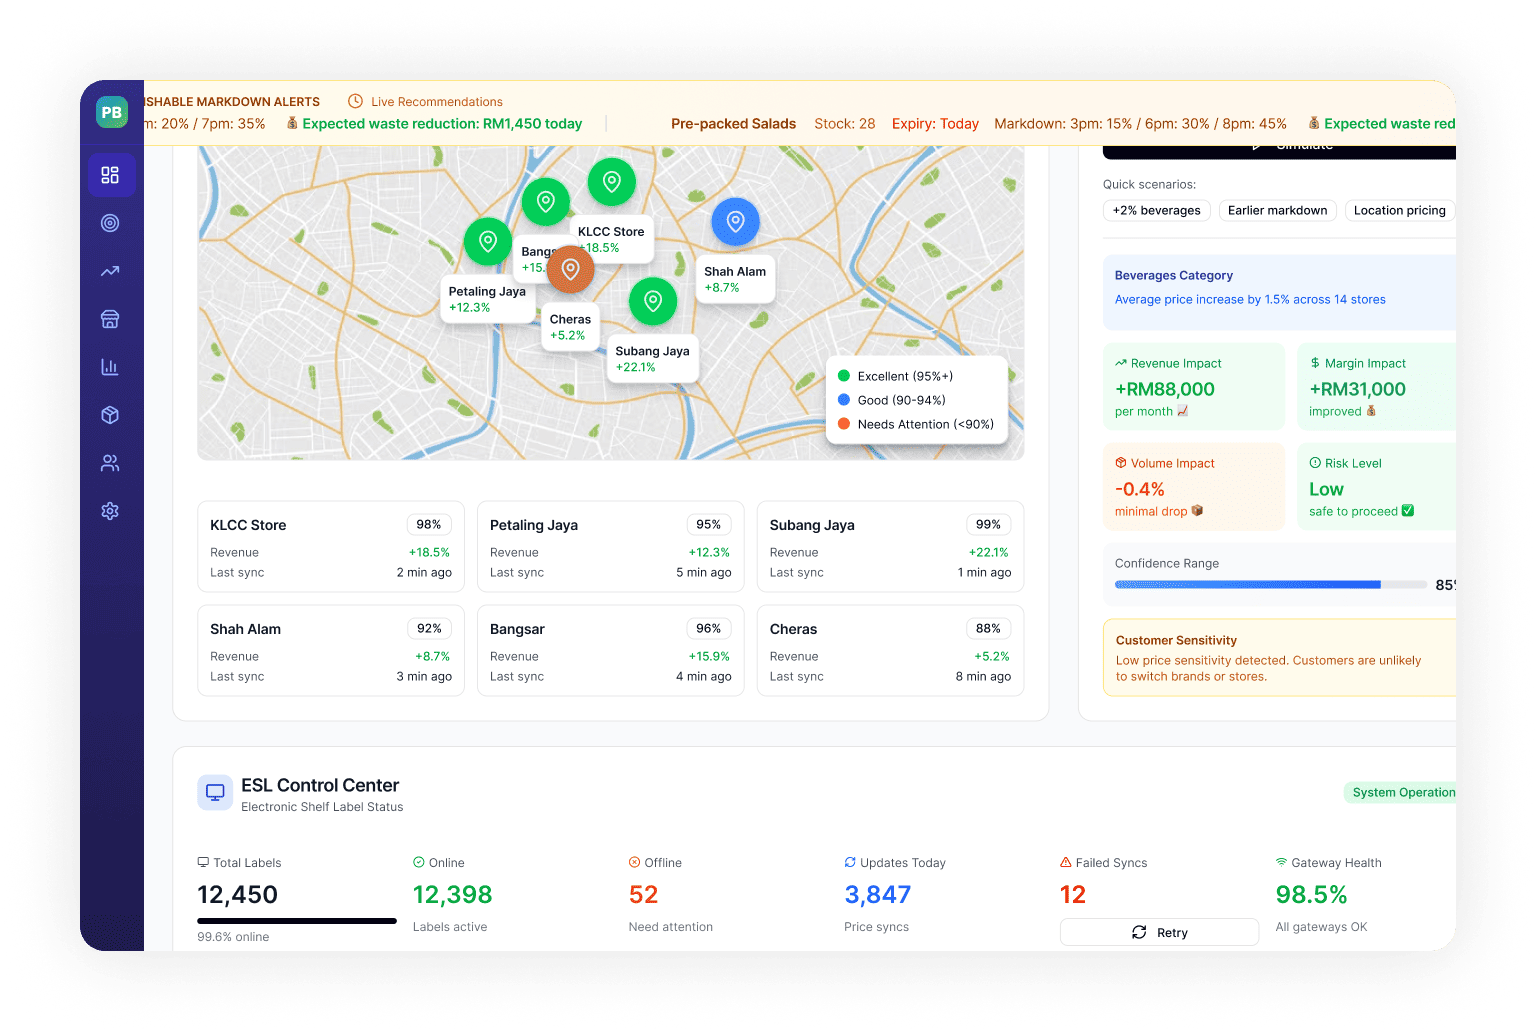
Task: Click the Petaling Jaya green map pin
Action: point(488,241)
